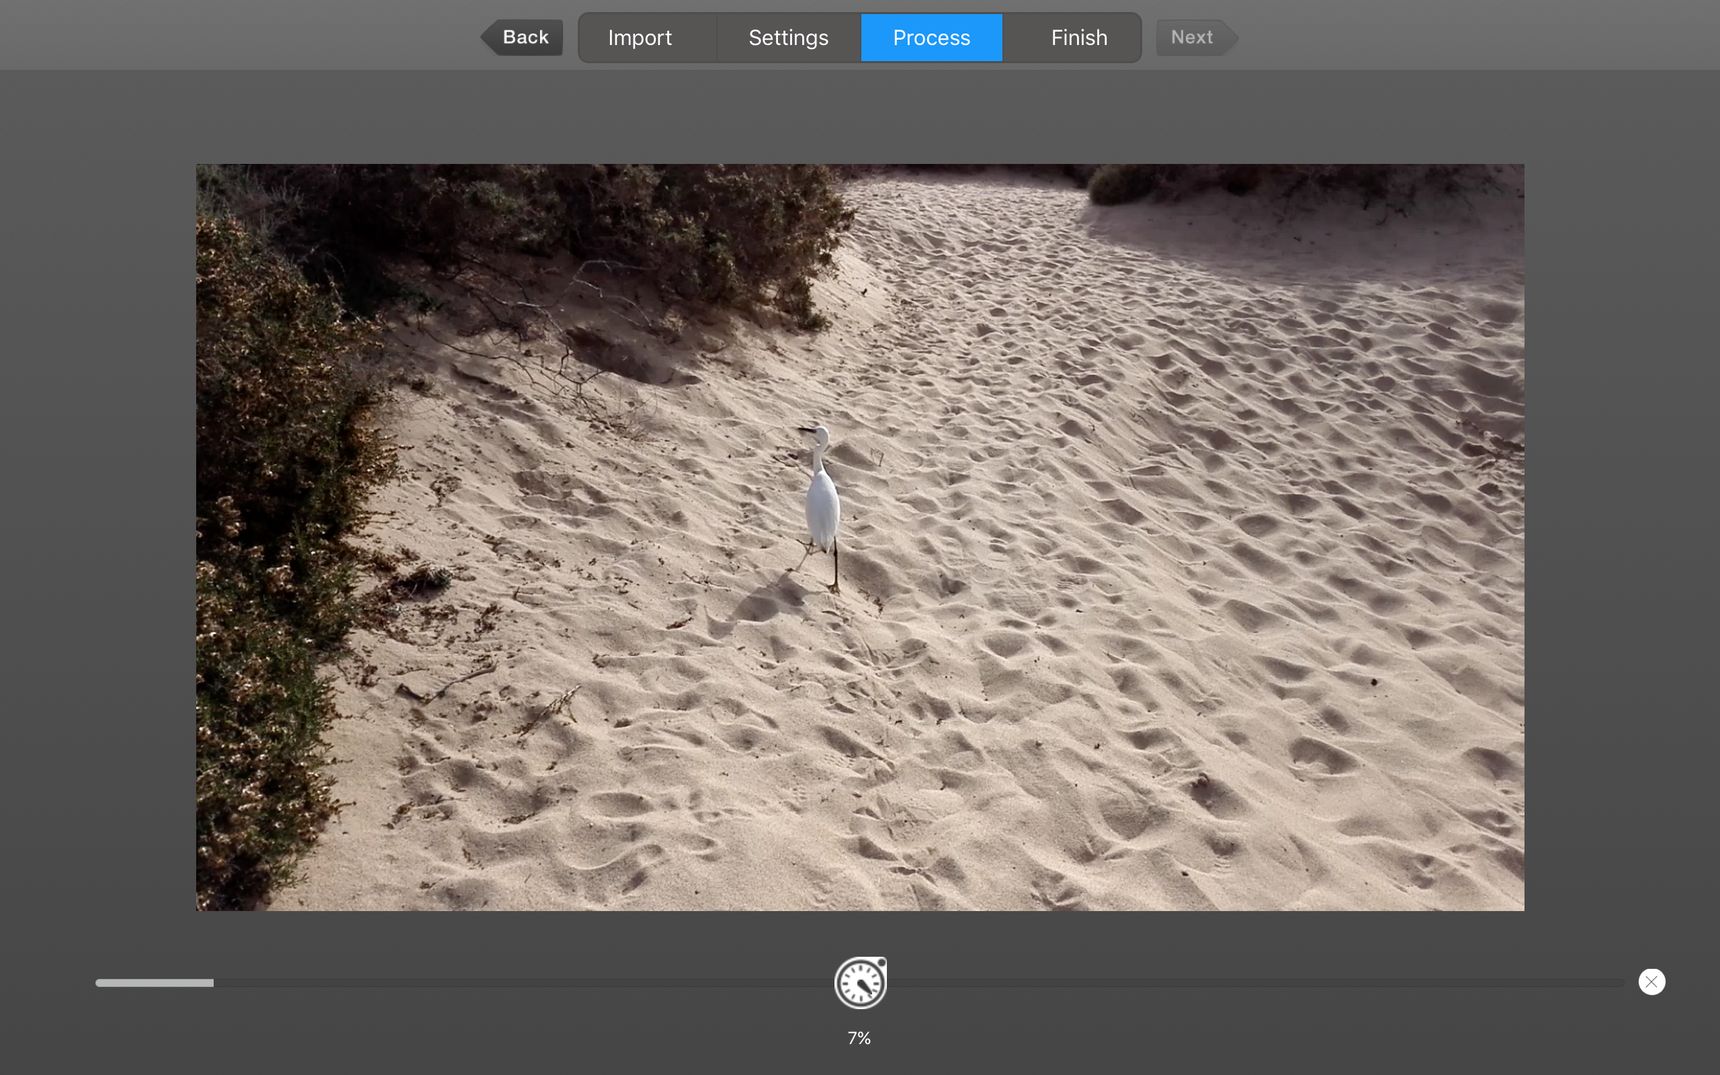Click the processing progress bar

point(860,983)
